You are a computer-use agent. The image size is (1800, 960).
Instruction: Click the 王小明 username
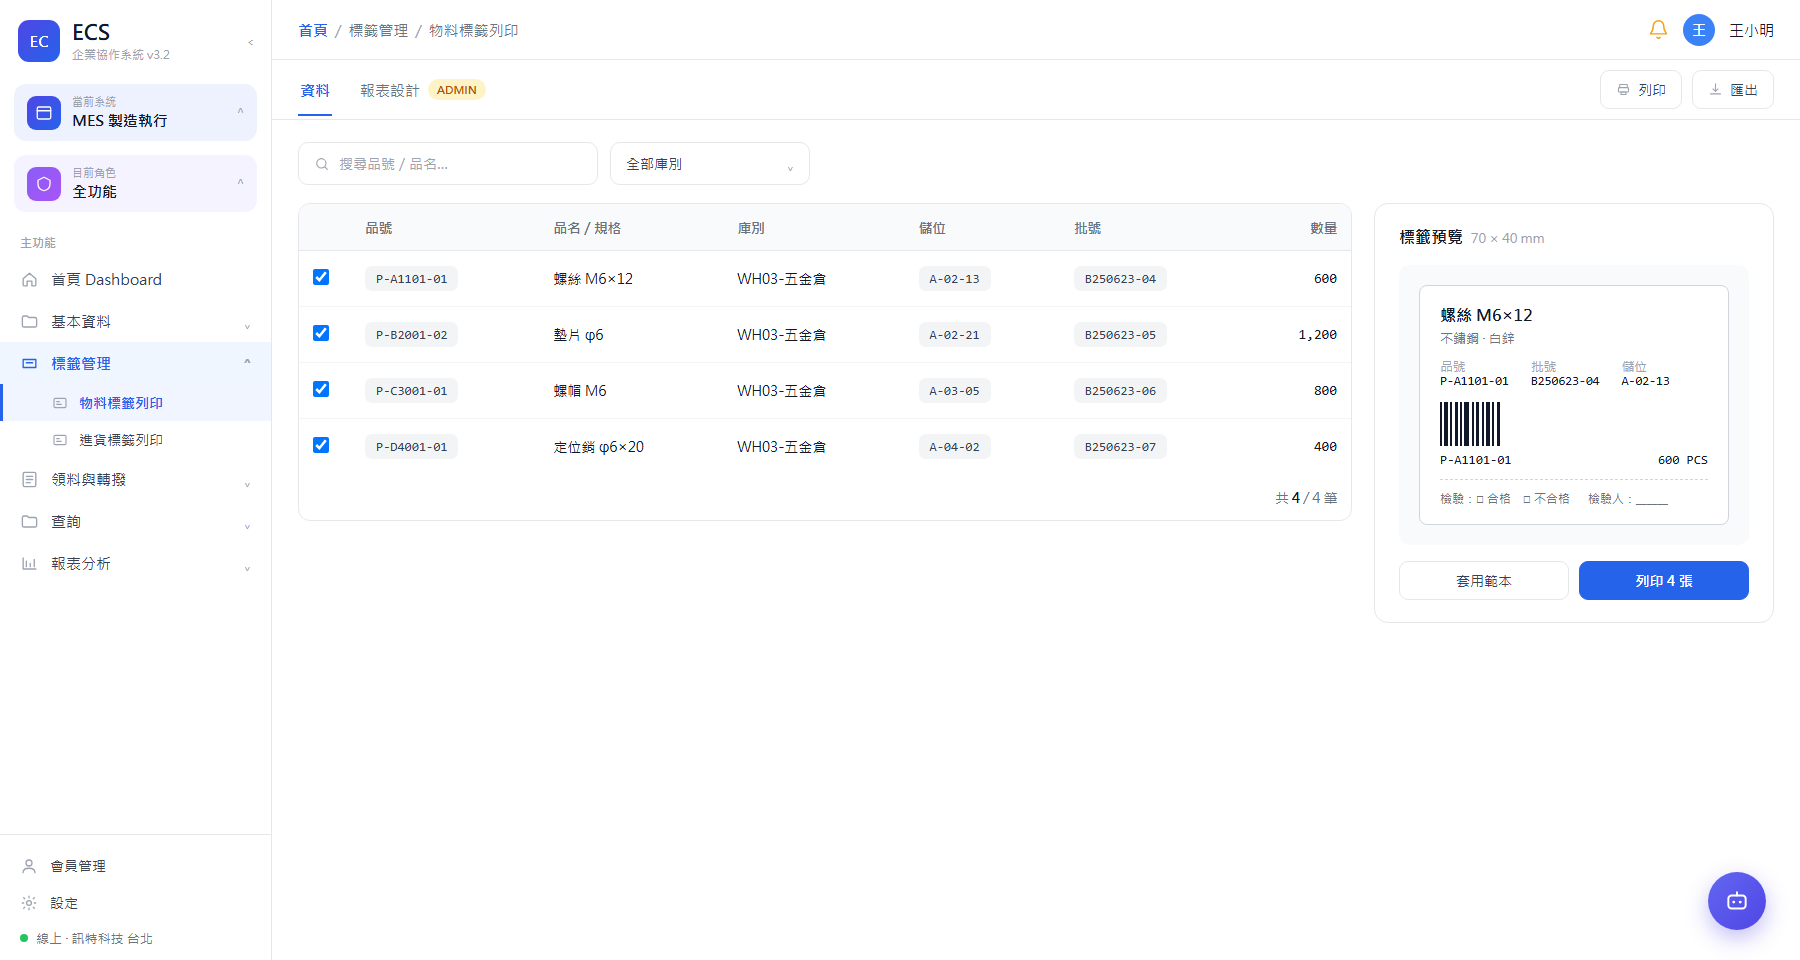point(1752,31)
